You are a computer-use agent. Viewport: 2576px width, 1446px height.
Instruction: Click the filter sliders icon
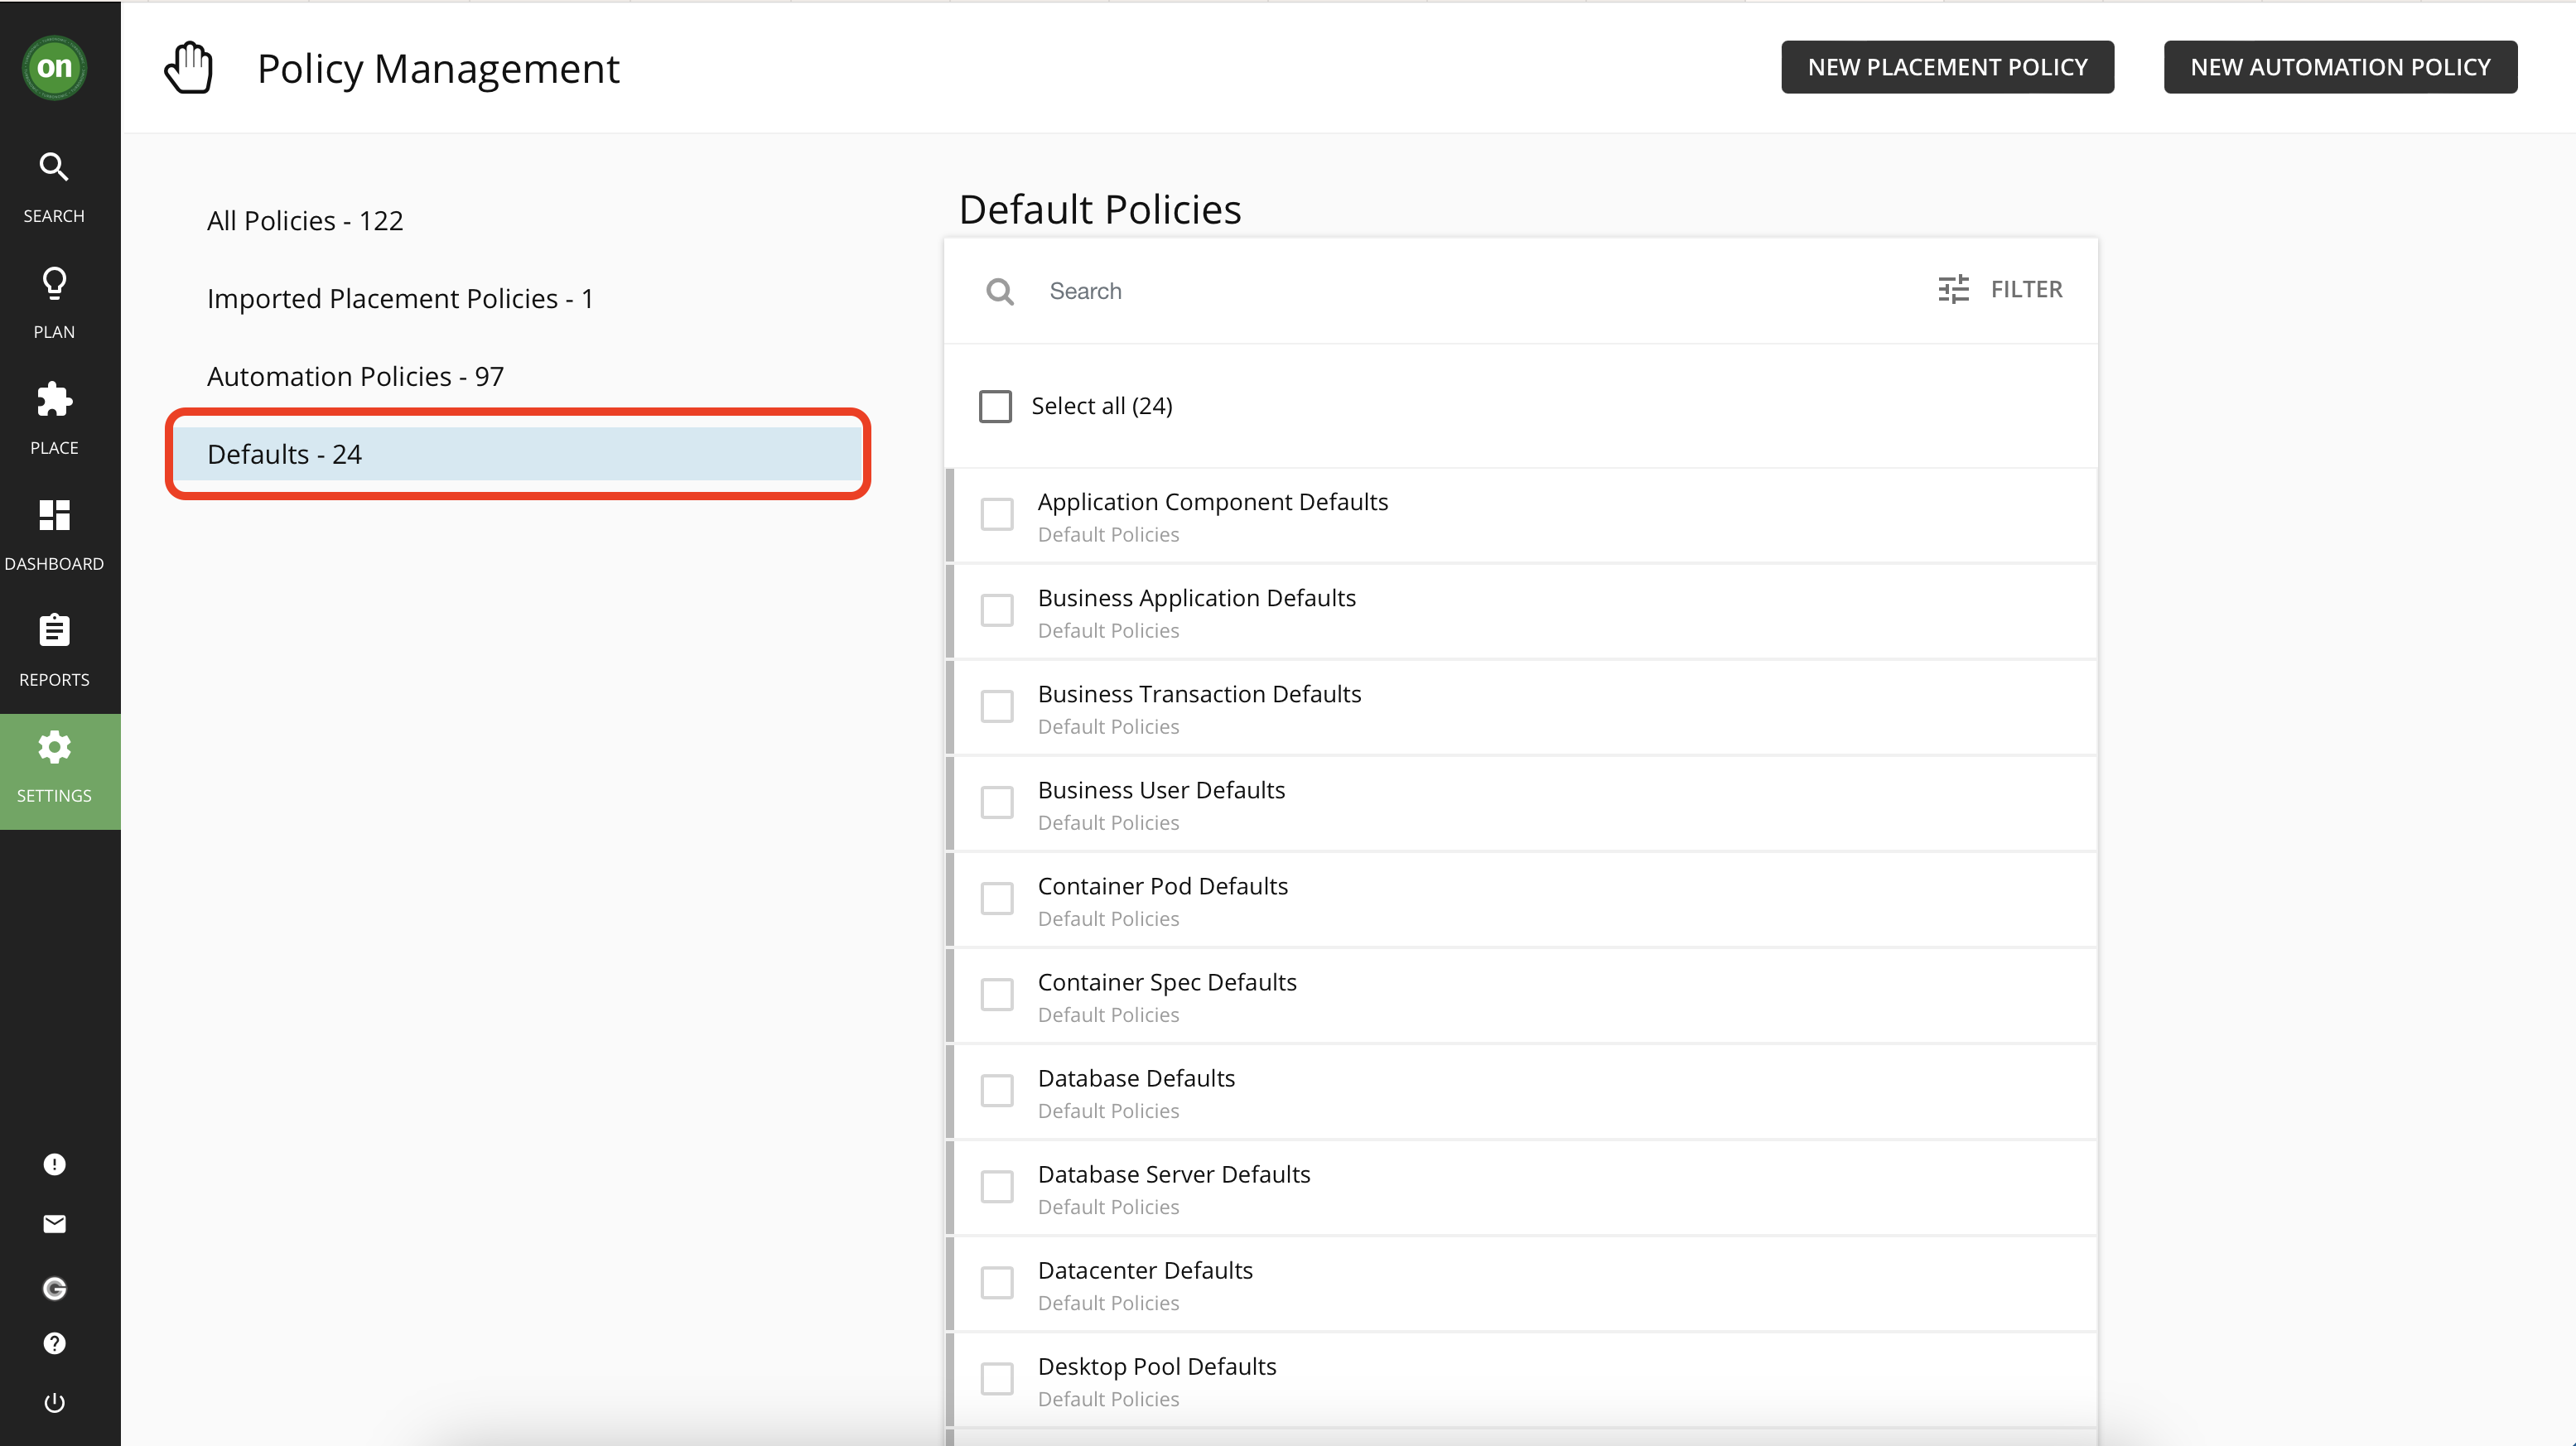click(1953, 289)
